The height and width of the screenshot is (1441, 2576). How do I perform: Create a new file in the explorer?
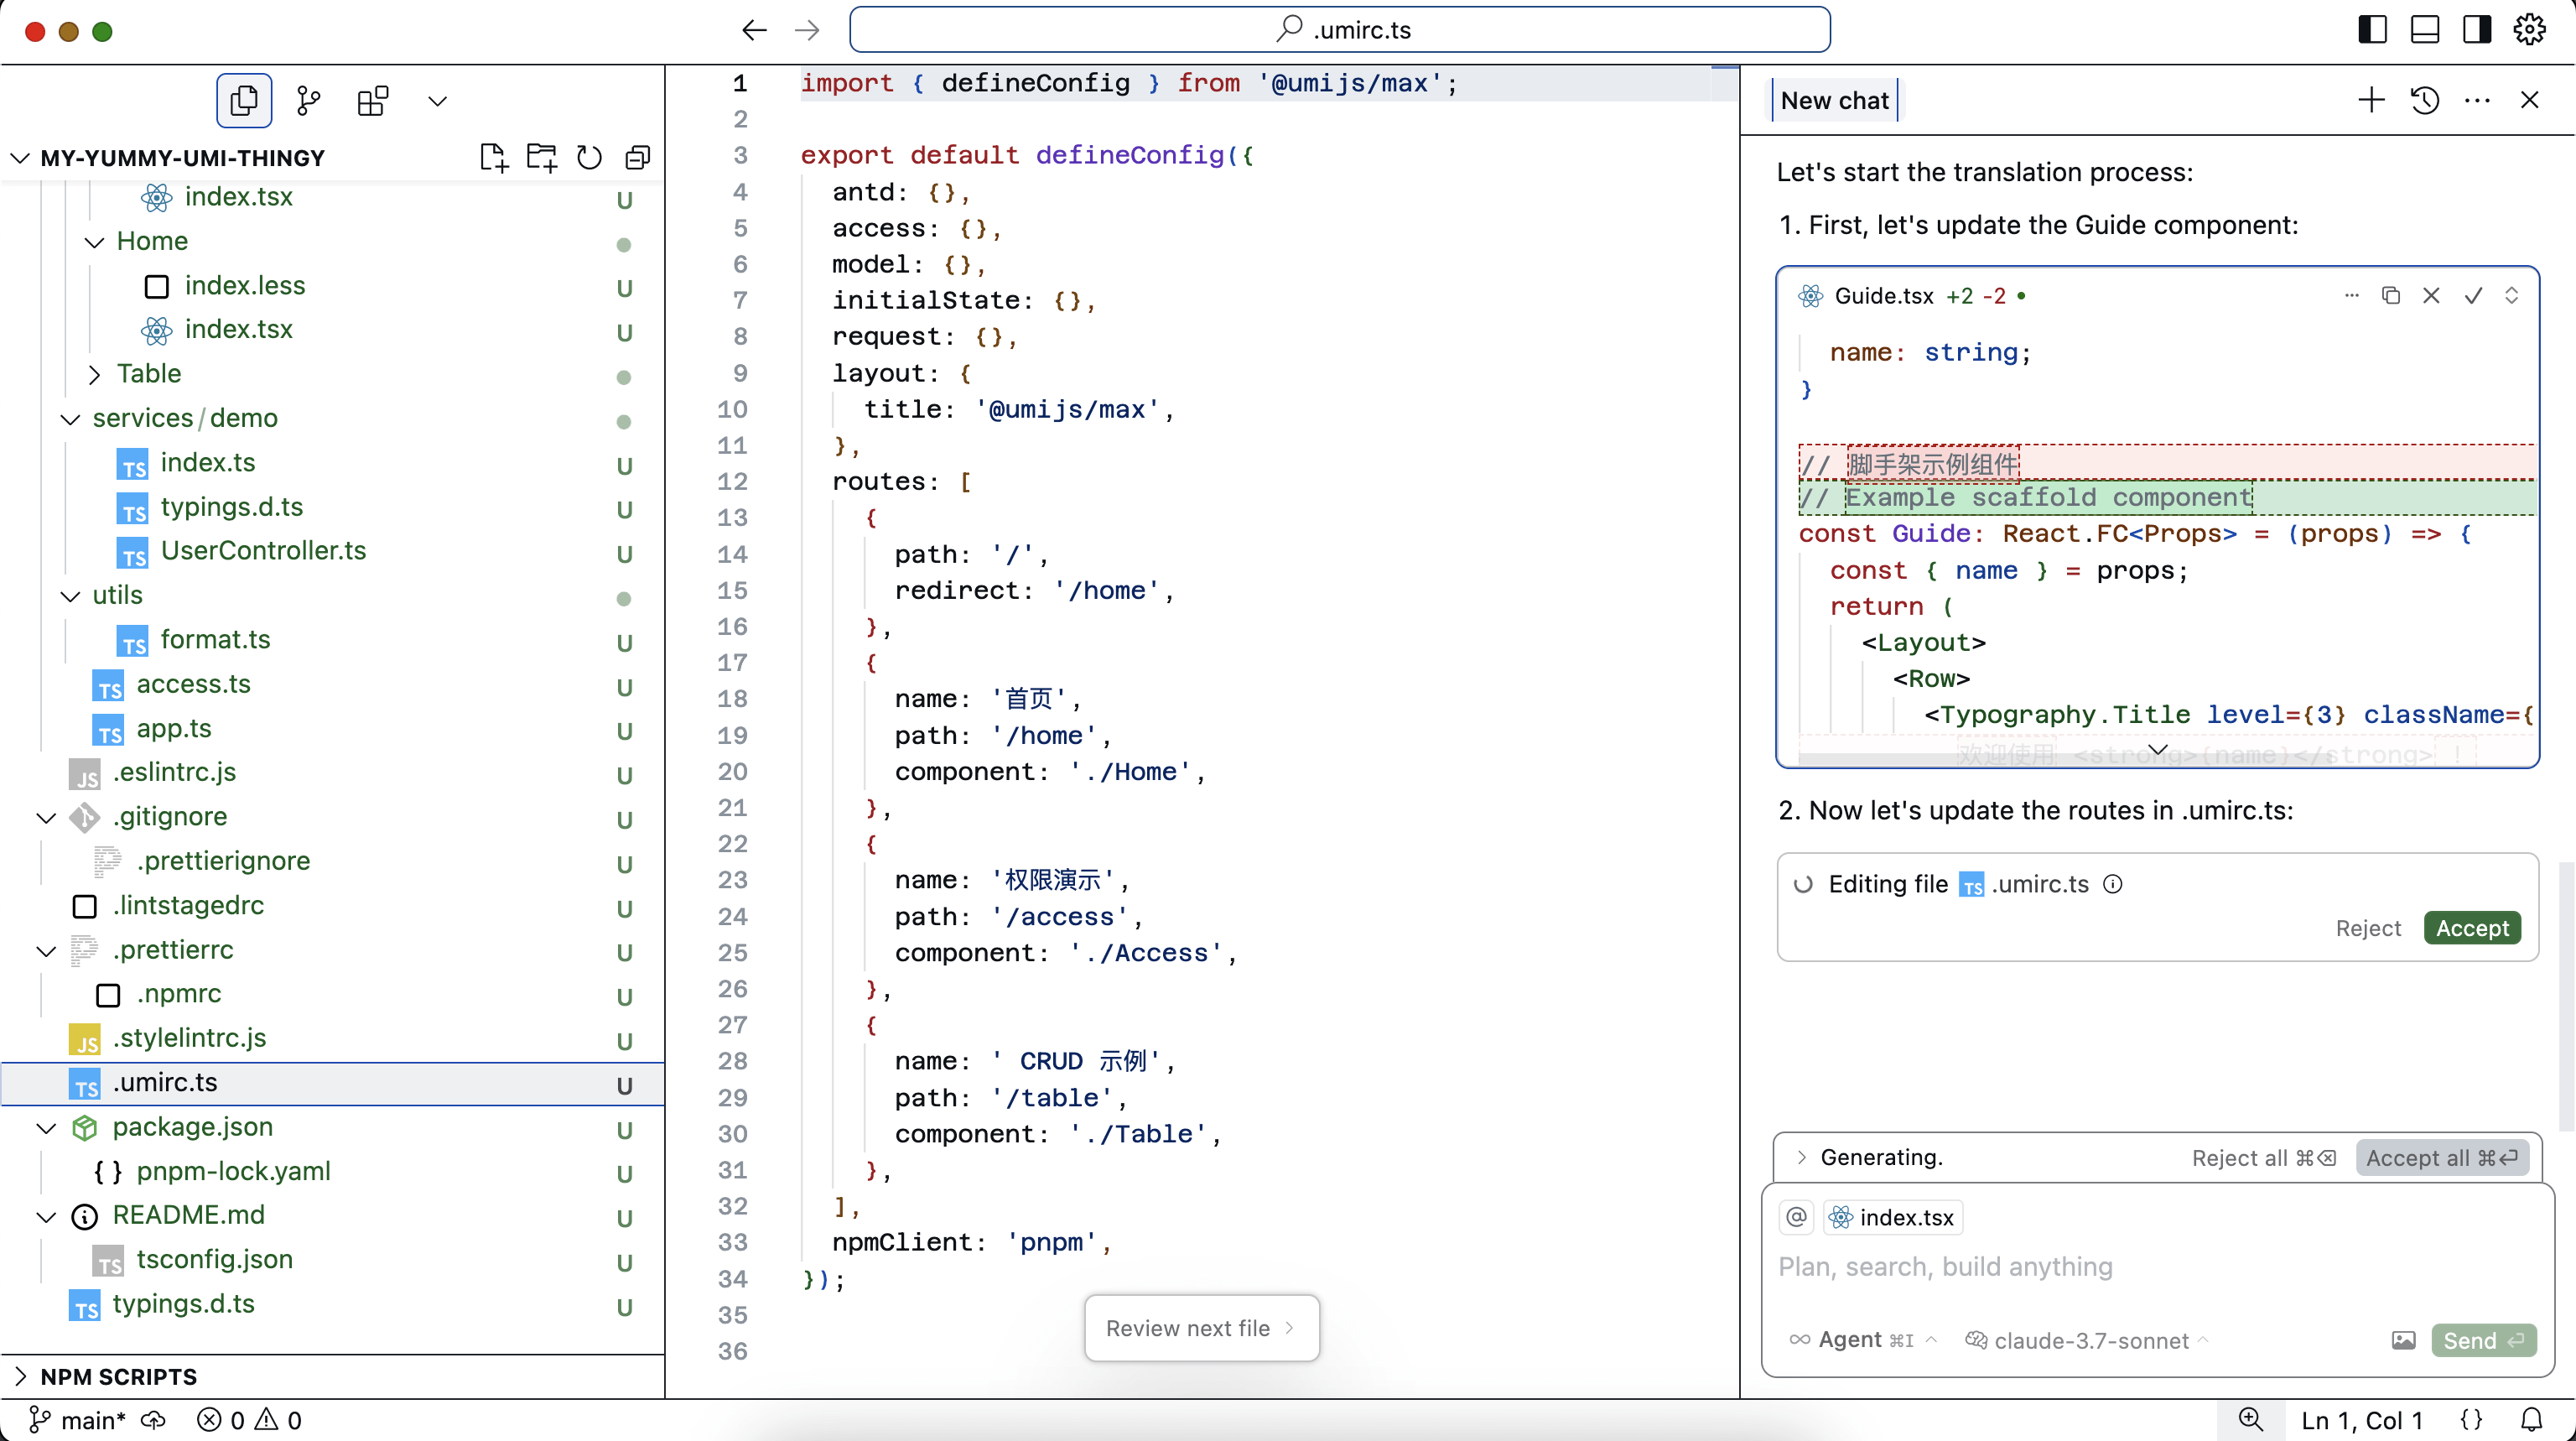pyautogui.click(x=494, y=158)
